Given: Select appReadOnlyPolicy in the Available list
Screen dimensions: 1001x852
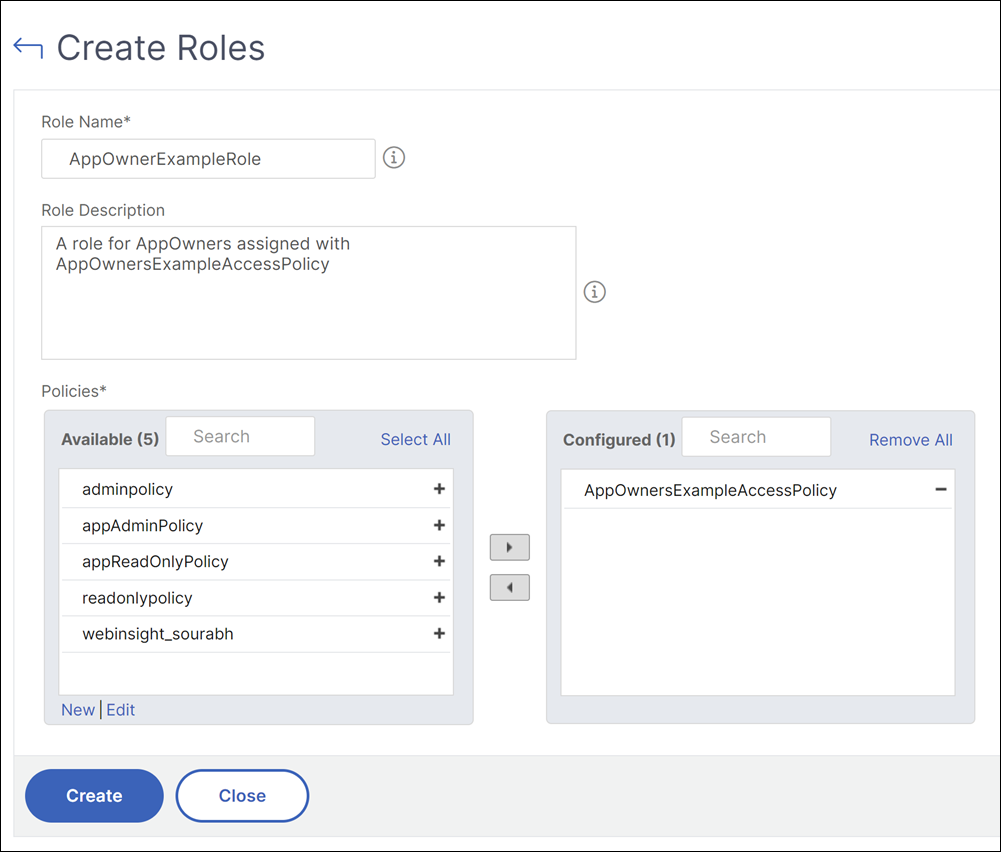Looking at the screenshot, I should tap(256, 562).
